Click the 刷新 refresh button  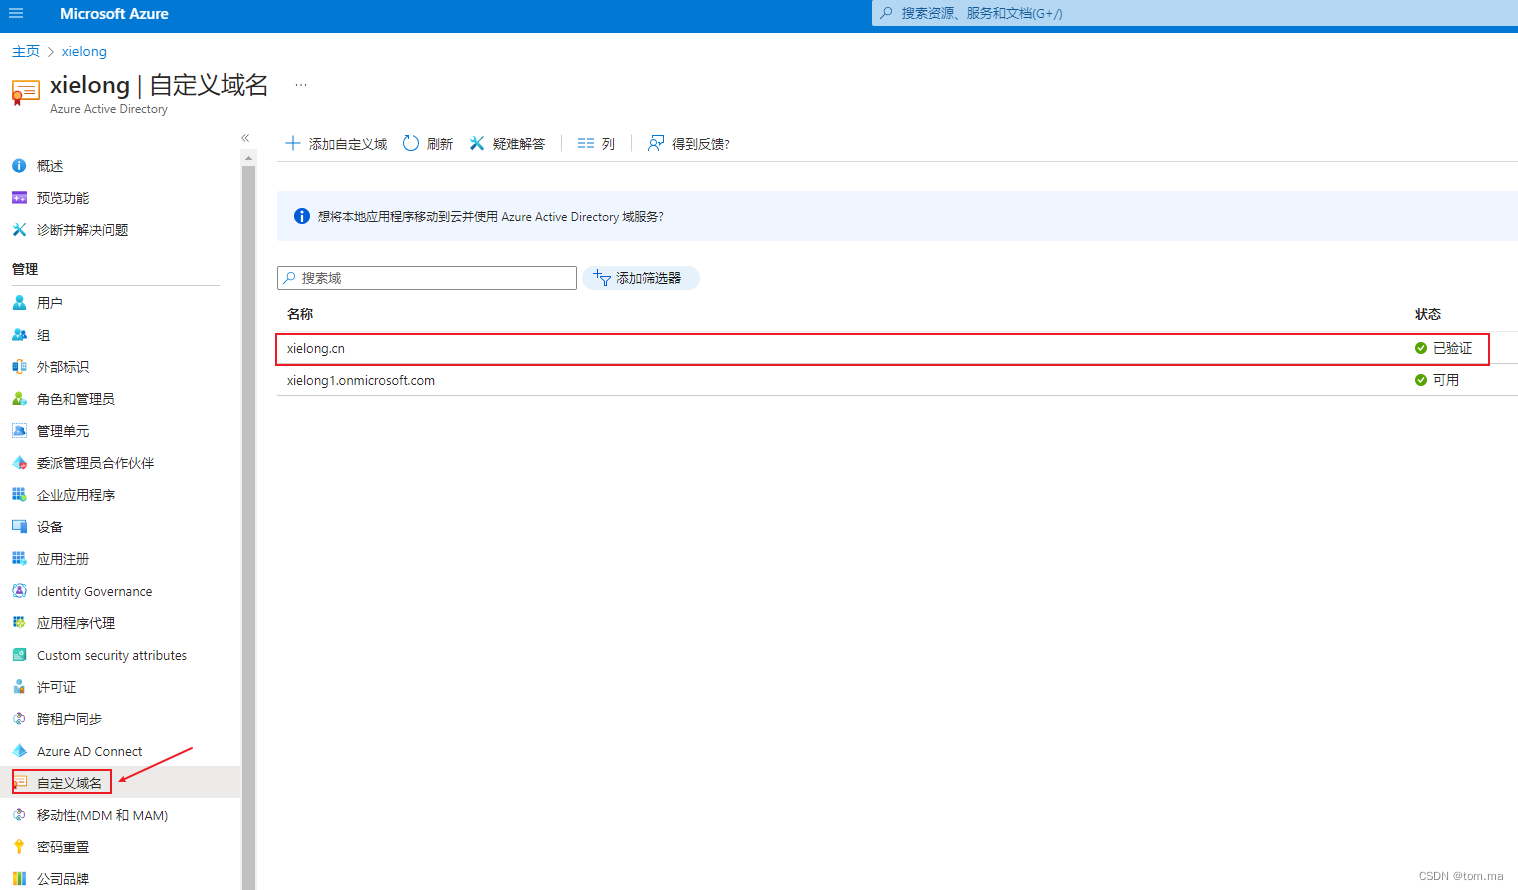tap(428, 144)
